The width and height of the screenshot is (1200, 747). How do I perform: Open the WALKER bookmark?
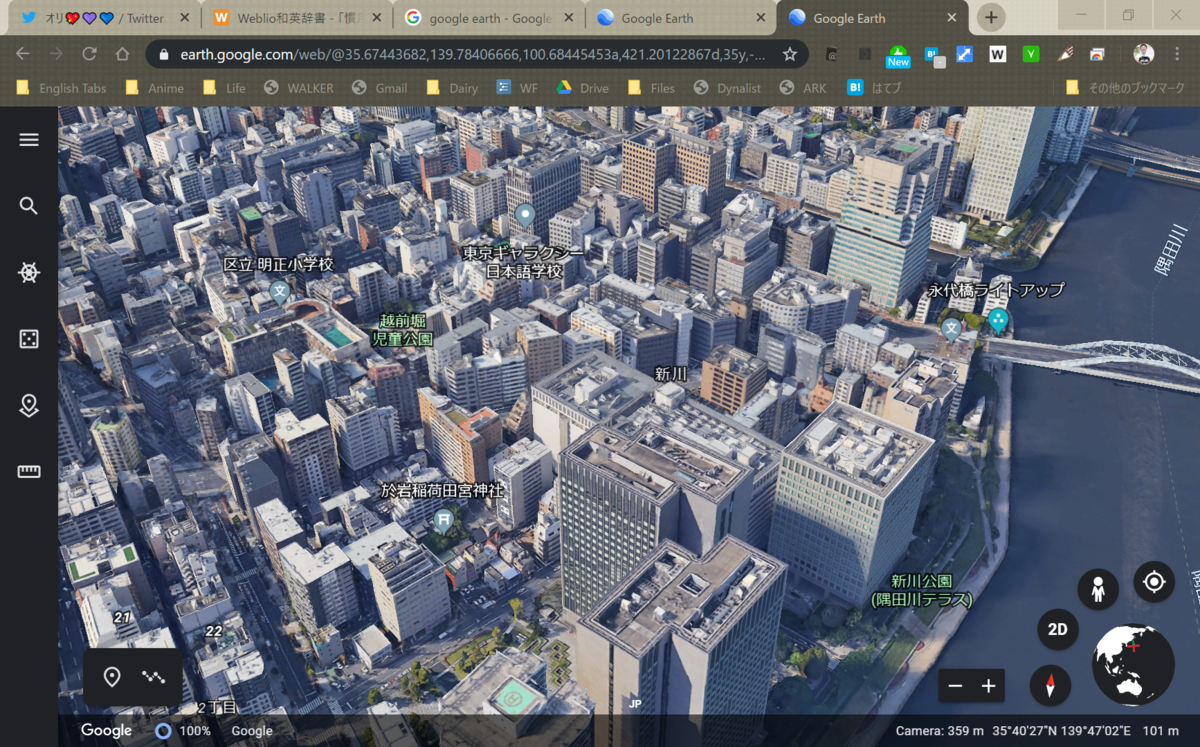point(298,88)
